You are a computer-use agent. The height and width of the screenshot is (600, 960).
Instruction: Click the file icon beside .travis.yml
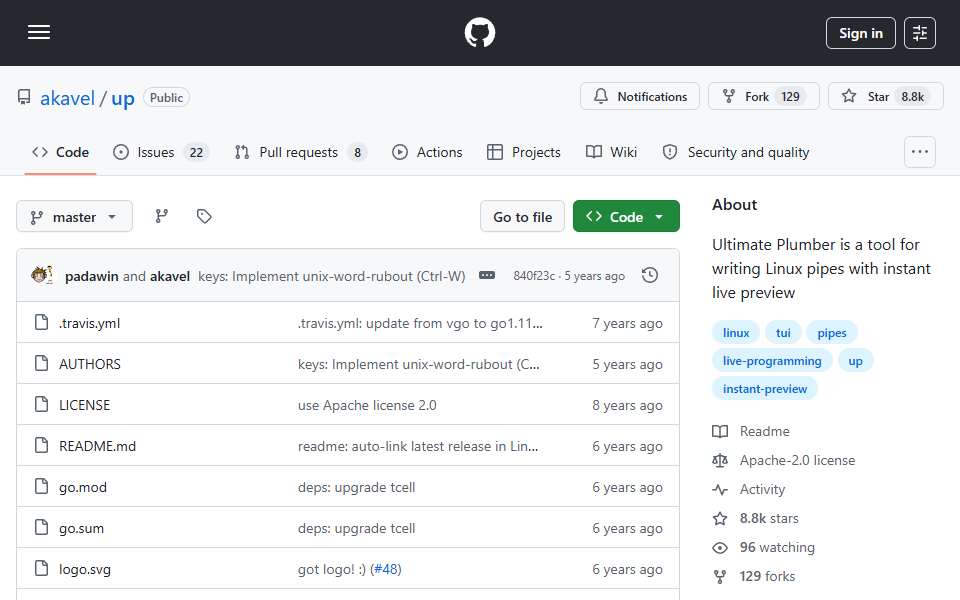pos(42,322)
